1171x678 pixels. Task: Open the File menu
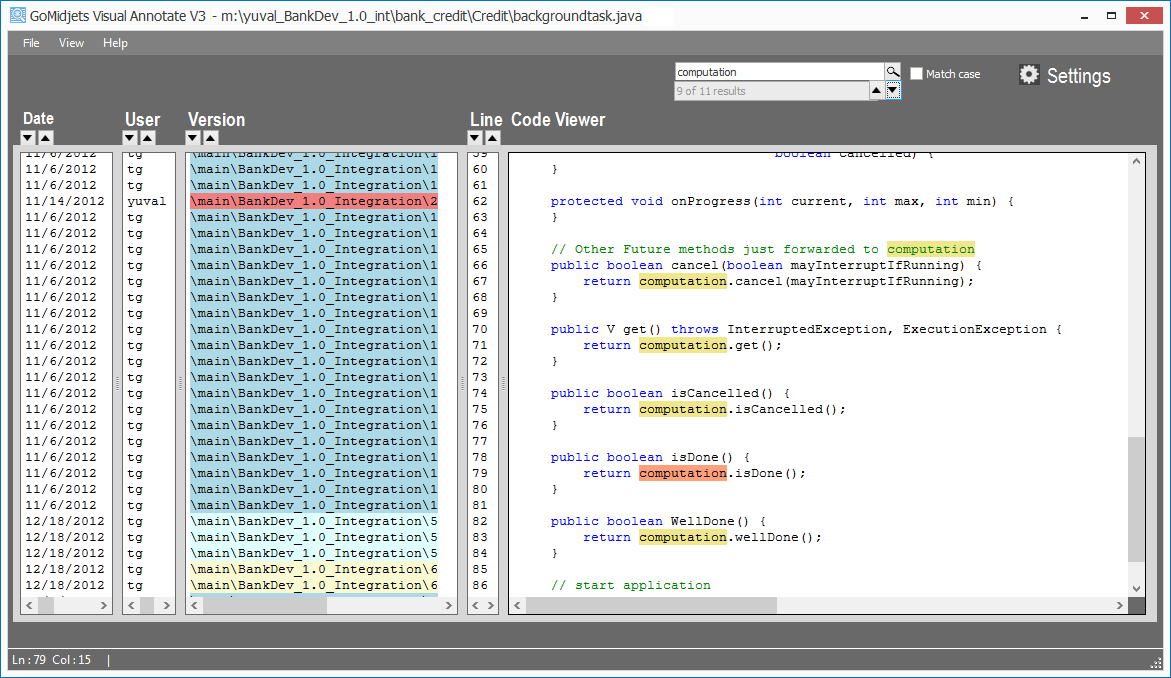click(31, 43)
